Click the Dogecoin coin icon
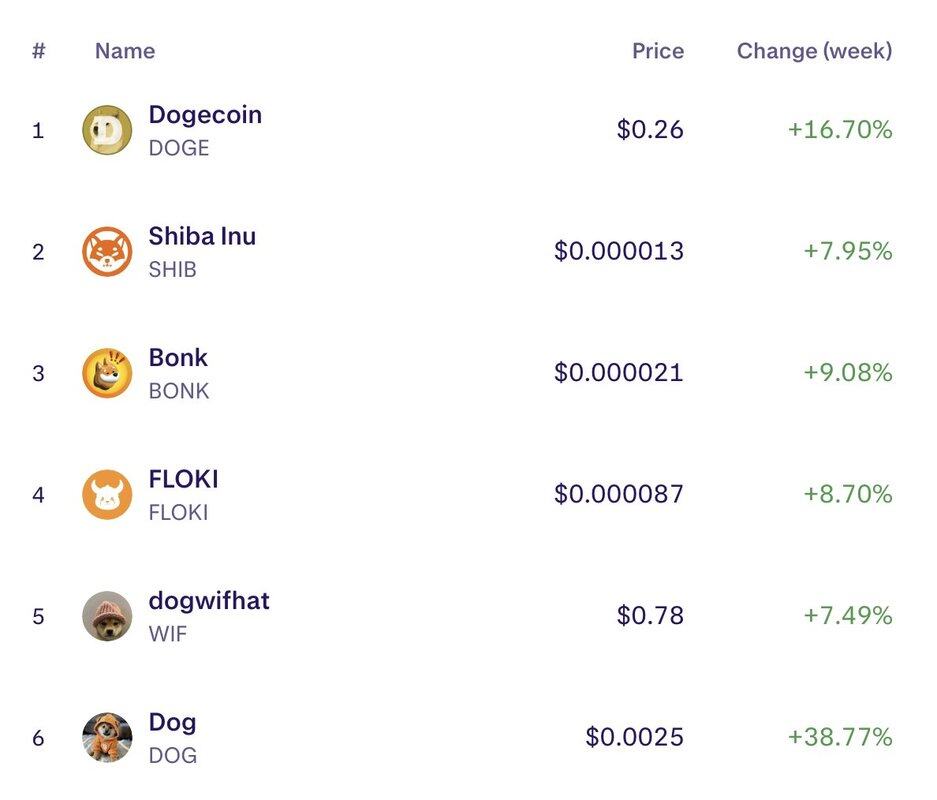The width and height of the screenshot is (937, 800). tap(107, 130)
